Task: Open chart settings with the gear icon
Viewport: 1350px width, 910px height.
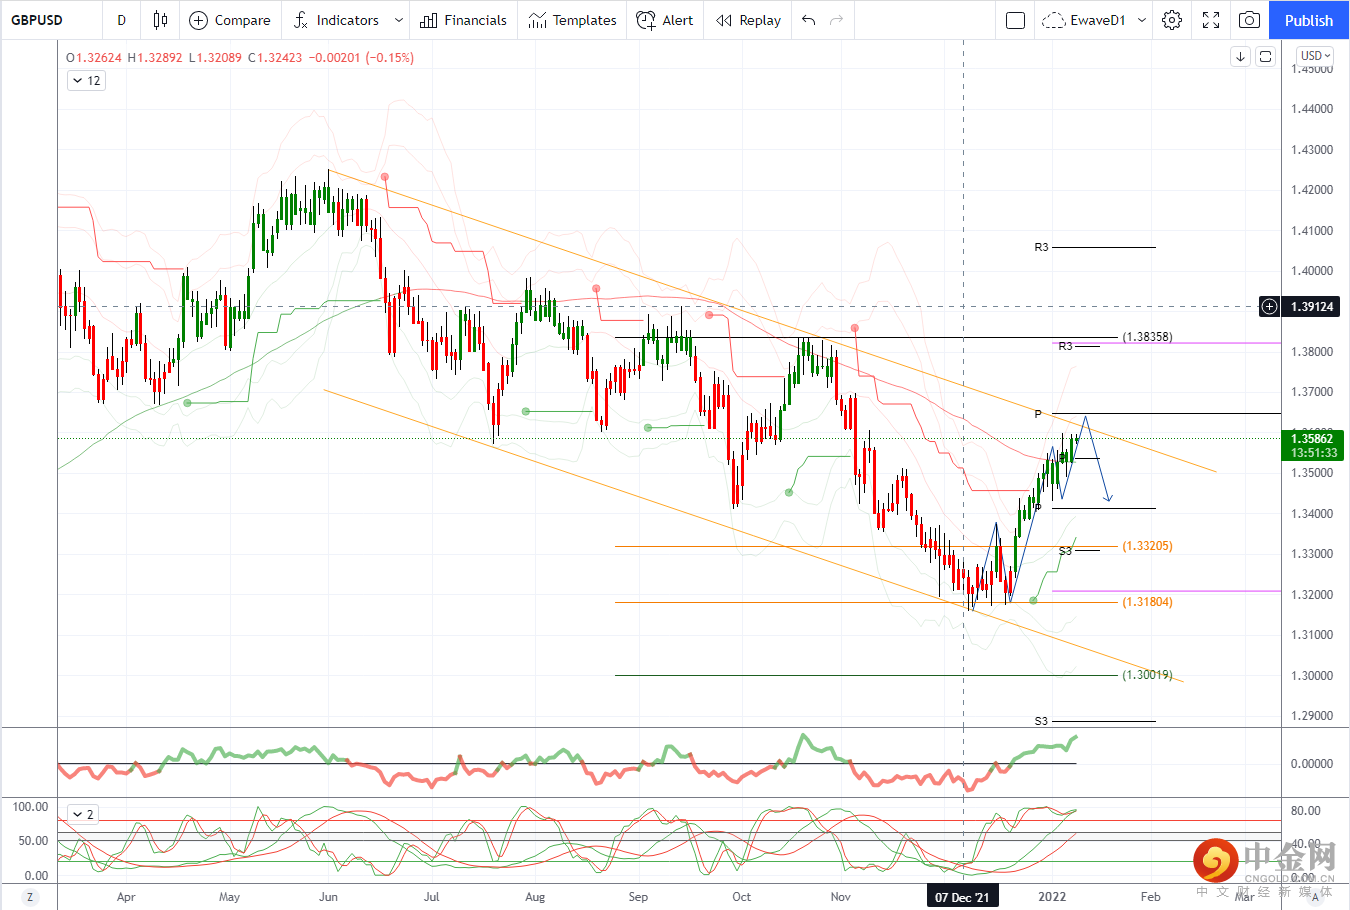Action: pos(1172,20)
